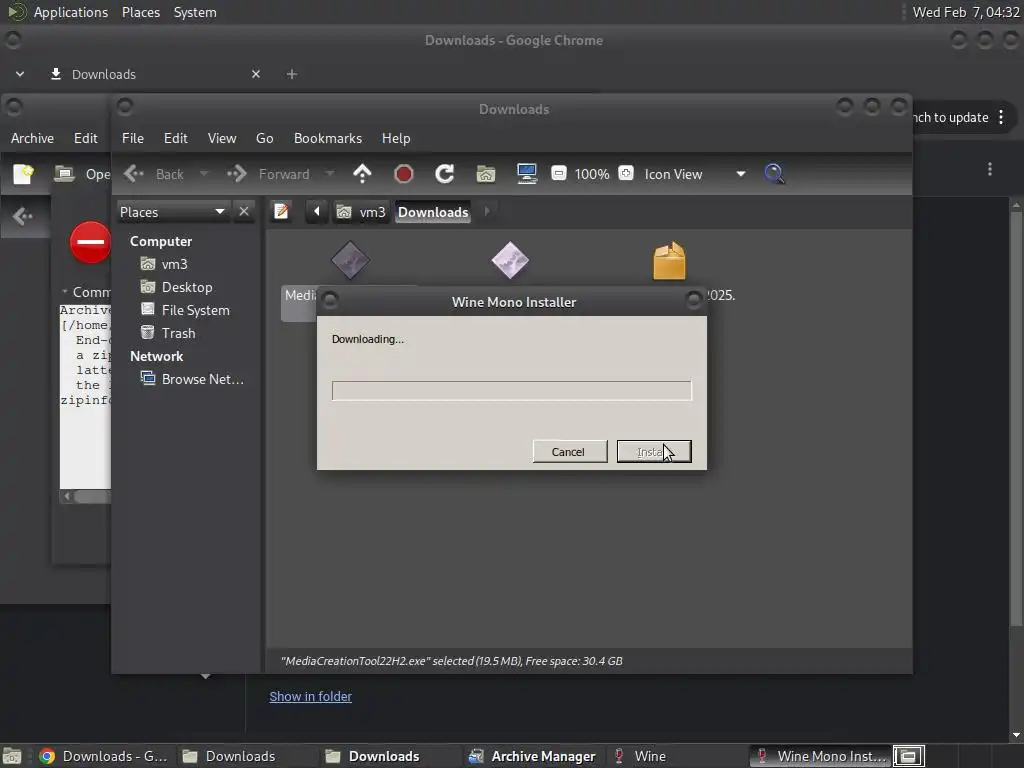Select Downloads segment in path bar
The width and height of the screenshot is (1024, 768).
tap(433, 212)
